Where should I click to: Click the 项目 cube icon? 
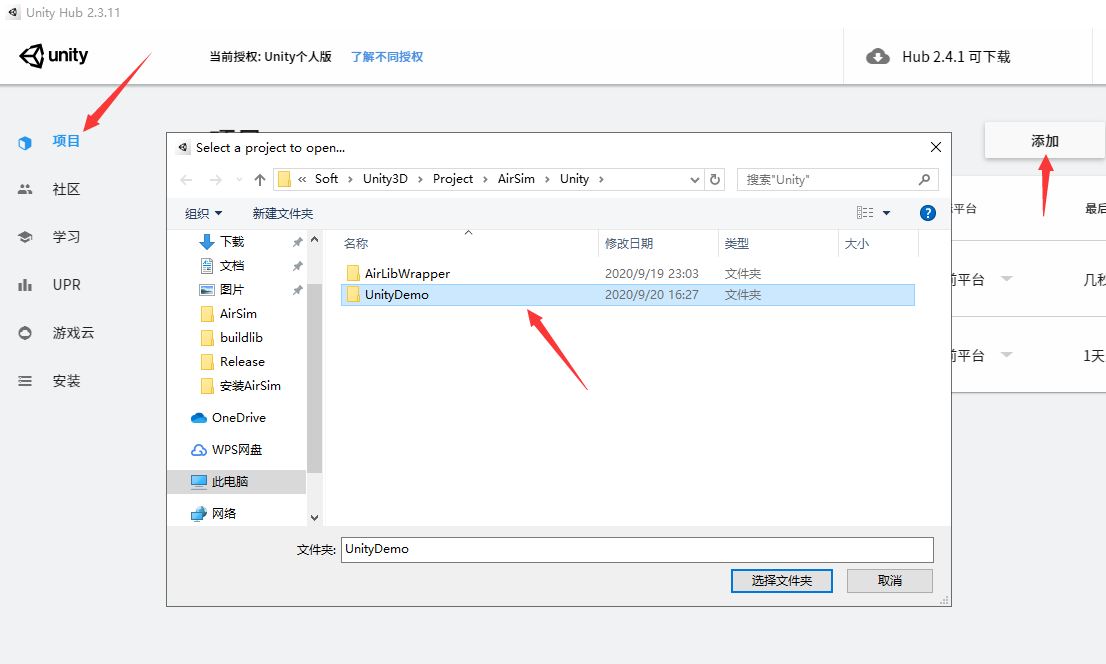(x=25, y=143)
